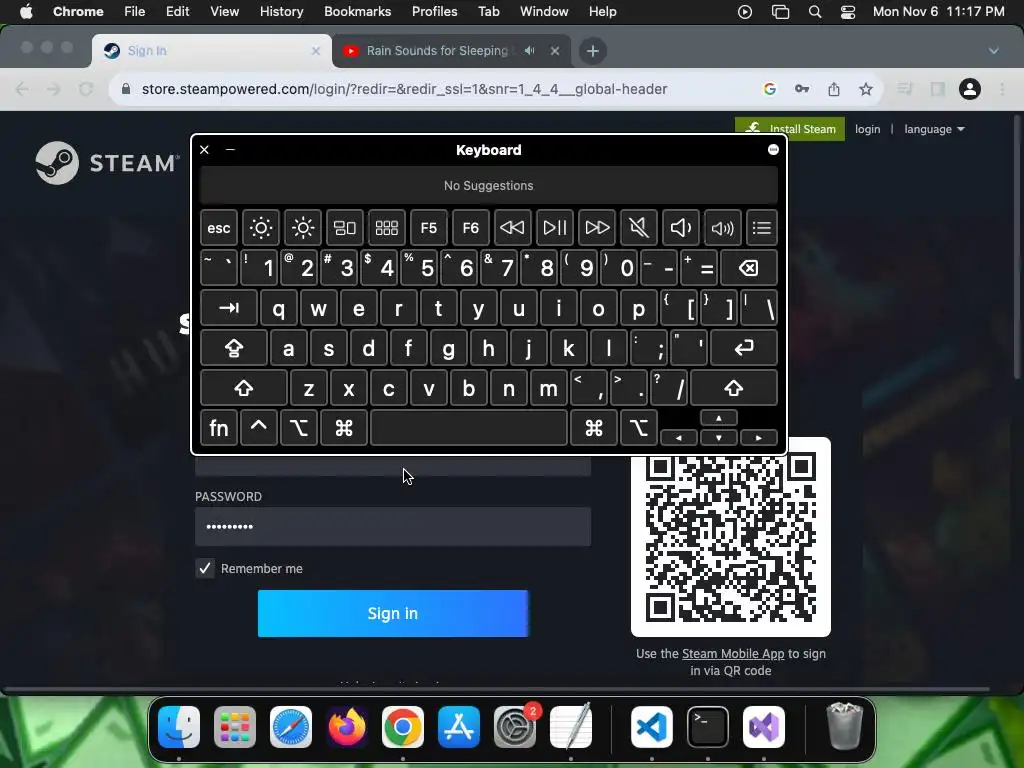Click the address bar URL

(x=404, y=89)
